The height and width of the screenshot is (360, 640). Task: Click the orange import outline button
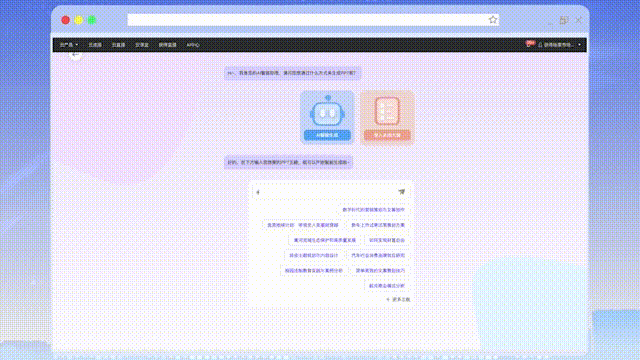click(387, 135)
